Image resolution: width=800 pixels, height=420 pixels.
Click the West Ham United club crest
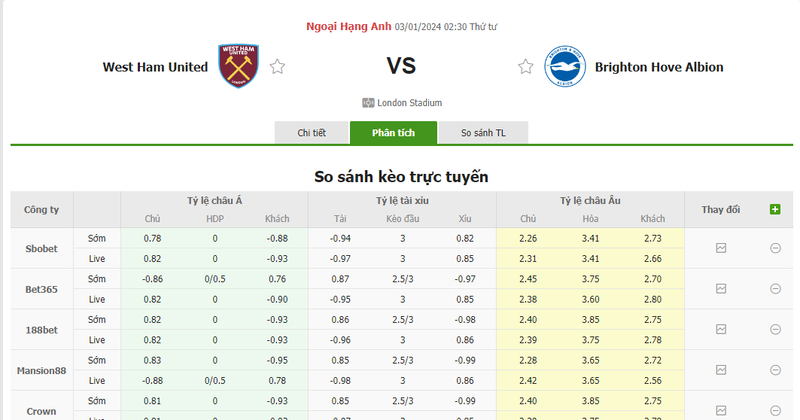(x=238, y=66)
